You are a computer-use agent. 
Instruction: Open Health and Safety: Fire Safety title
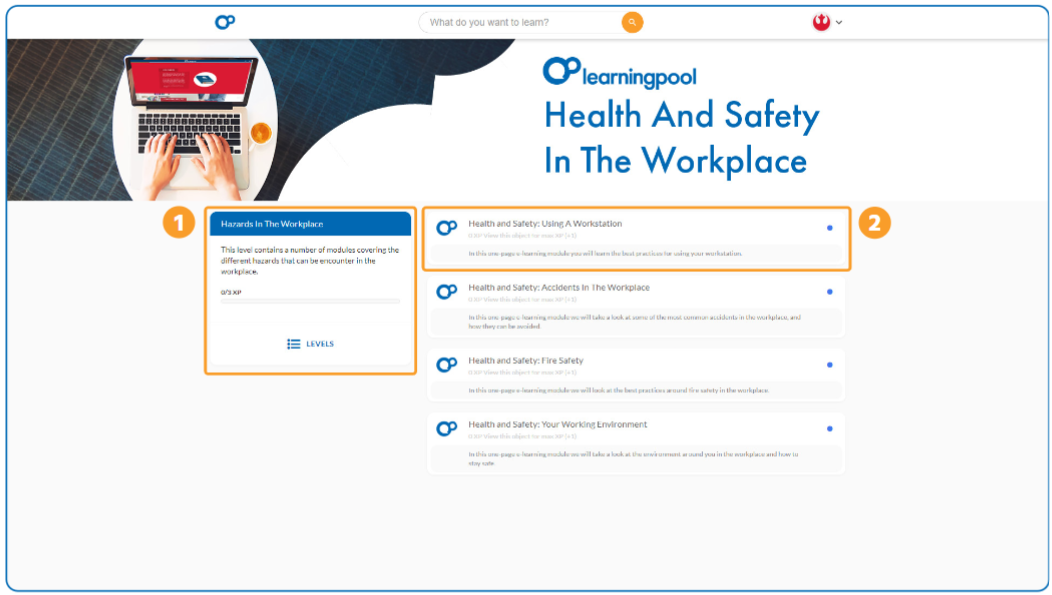pos(525,361)
